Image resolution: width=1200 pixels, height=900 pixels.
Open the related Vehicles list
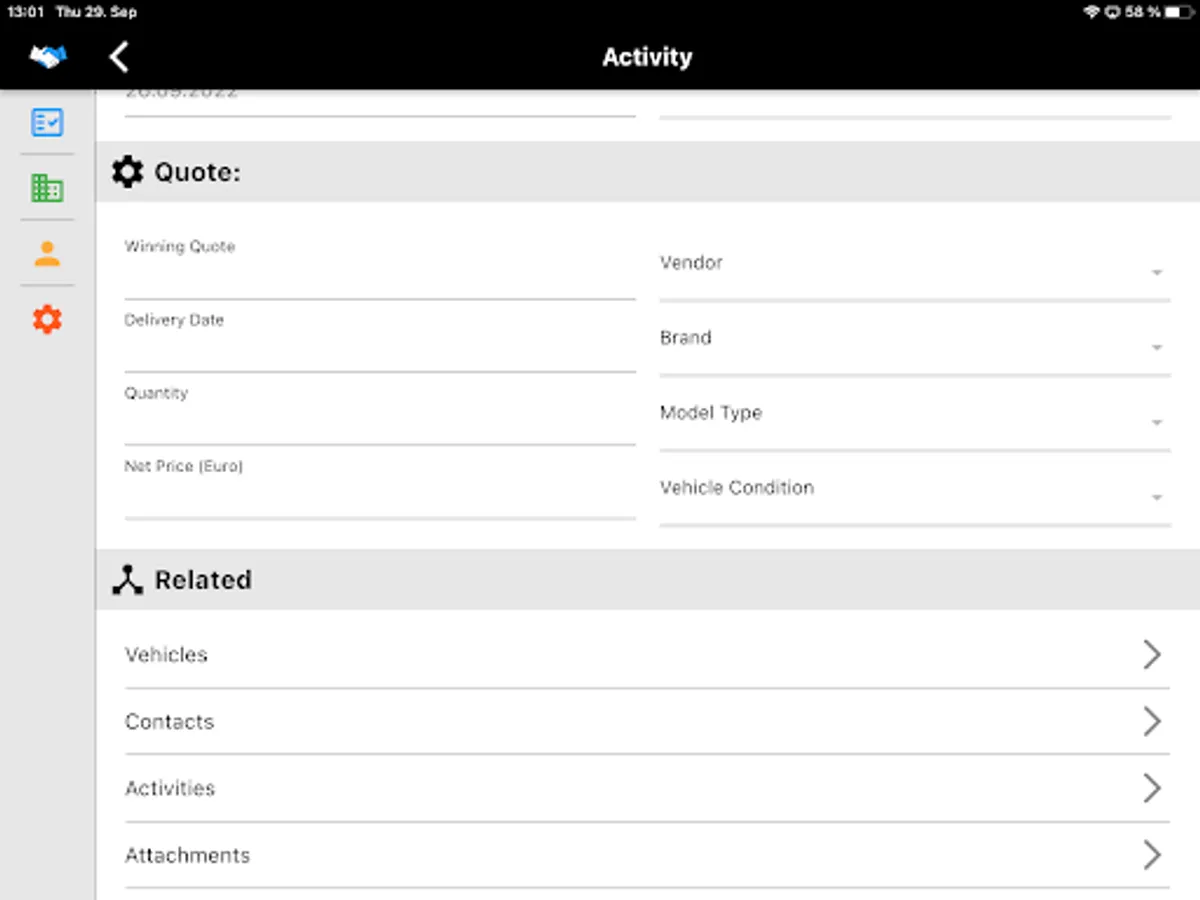point(646,655)
